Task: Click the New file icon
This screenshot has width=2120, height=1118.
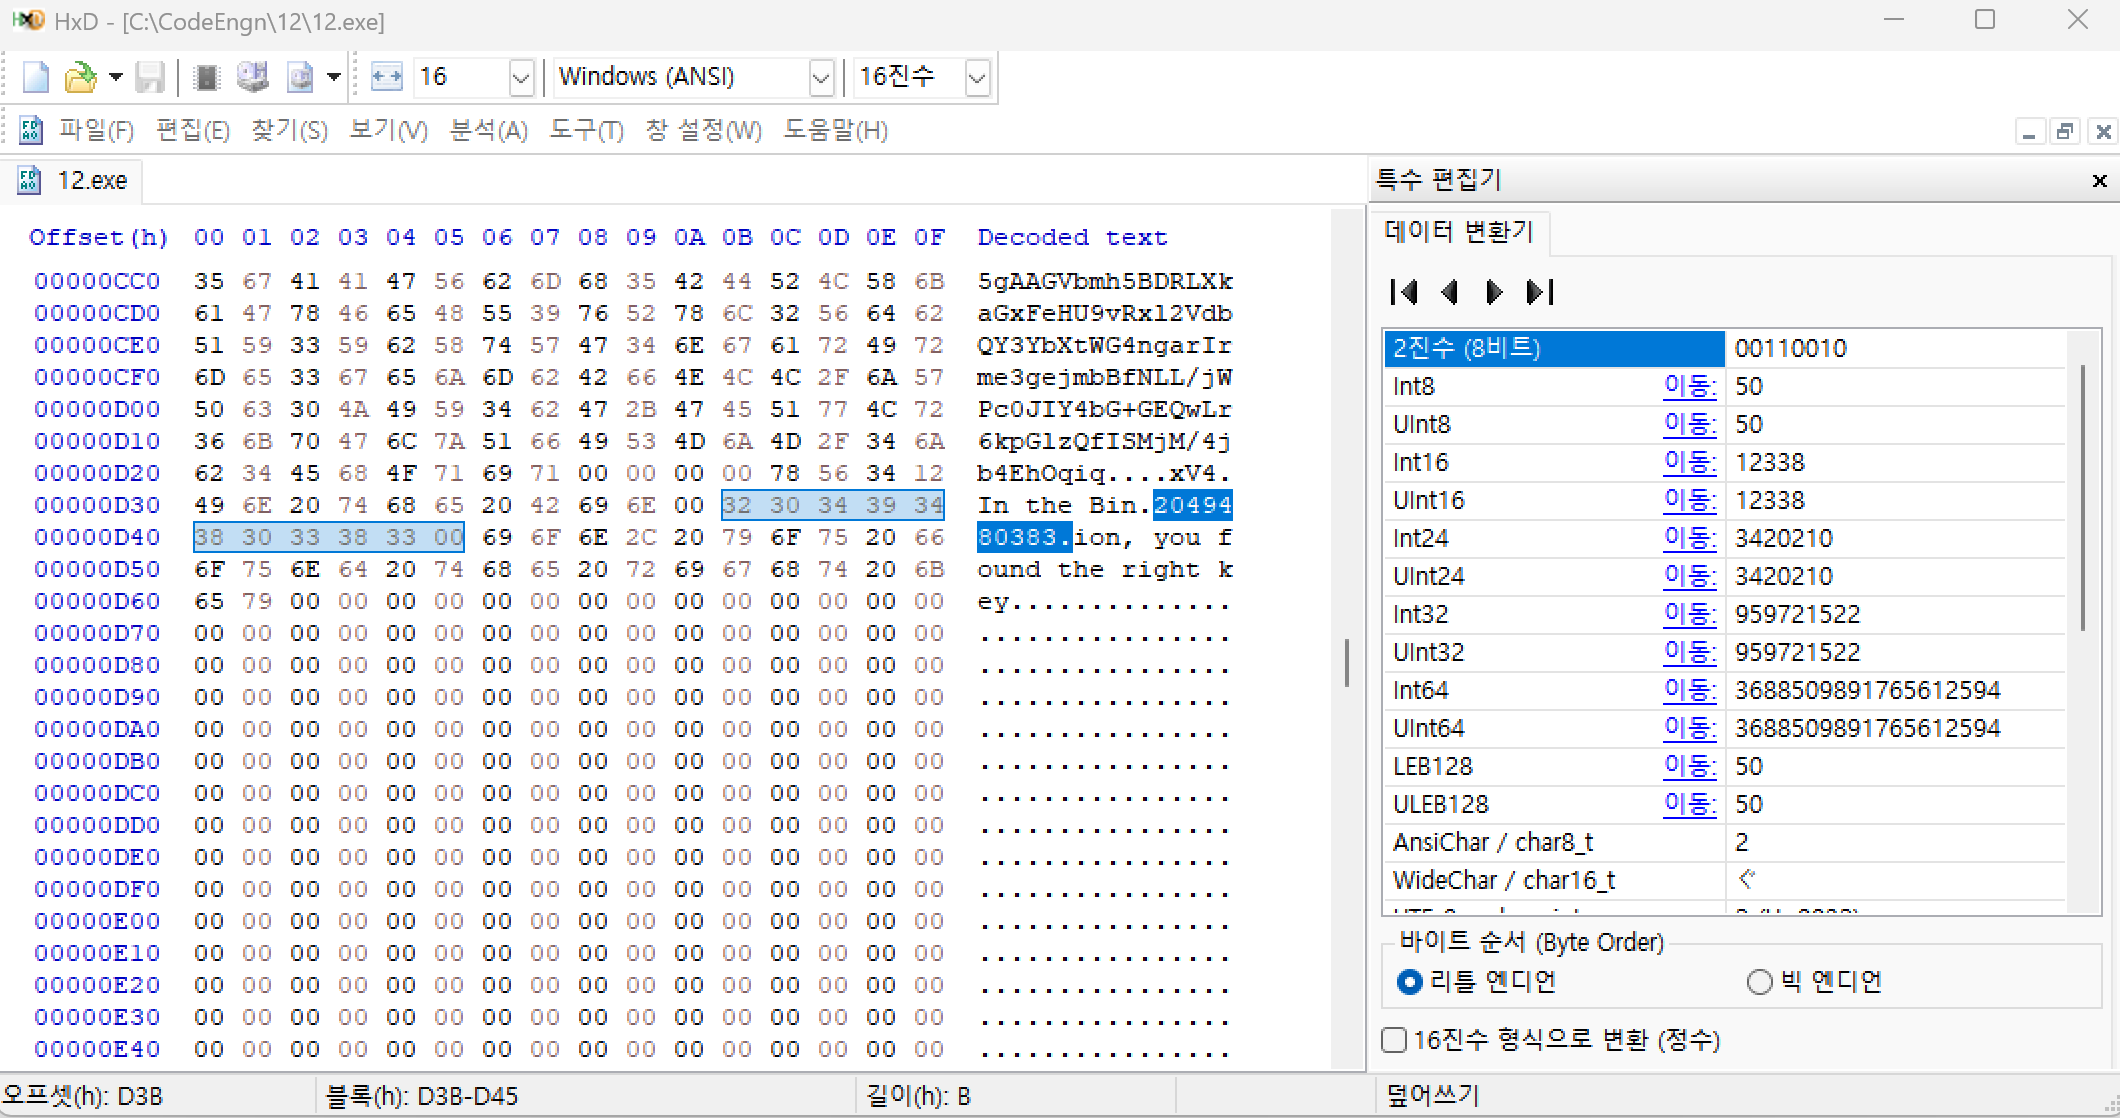Action: click(36, 77)
